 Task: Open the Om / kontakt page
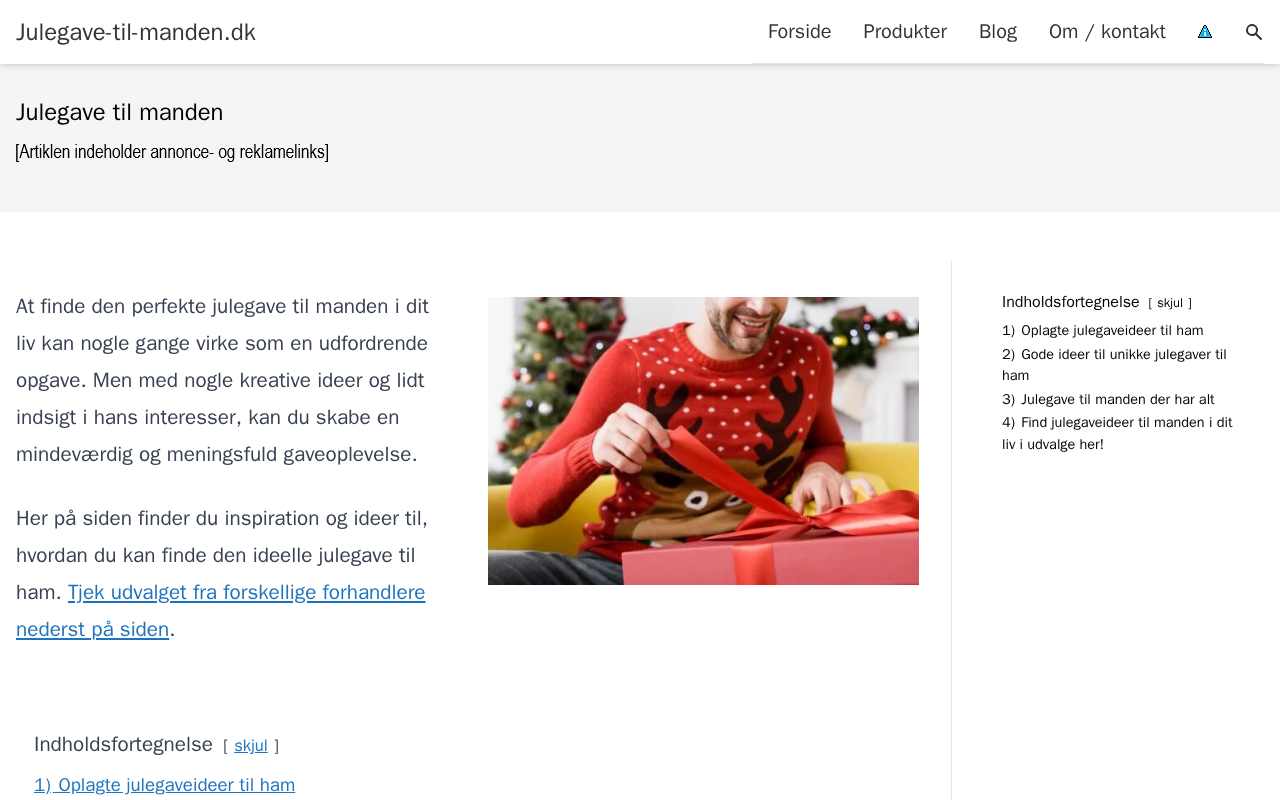click(x=1107, y=32)
